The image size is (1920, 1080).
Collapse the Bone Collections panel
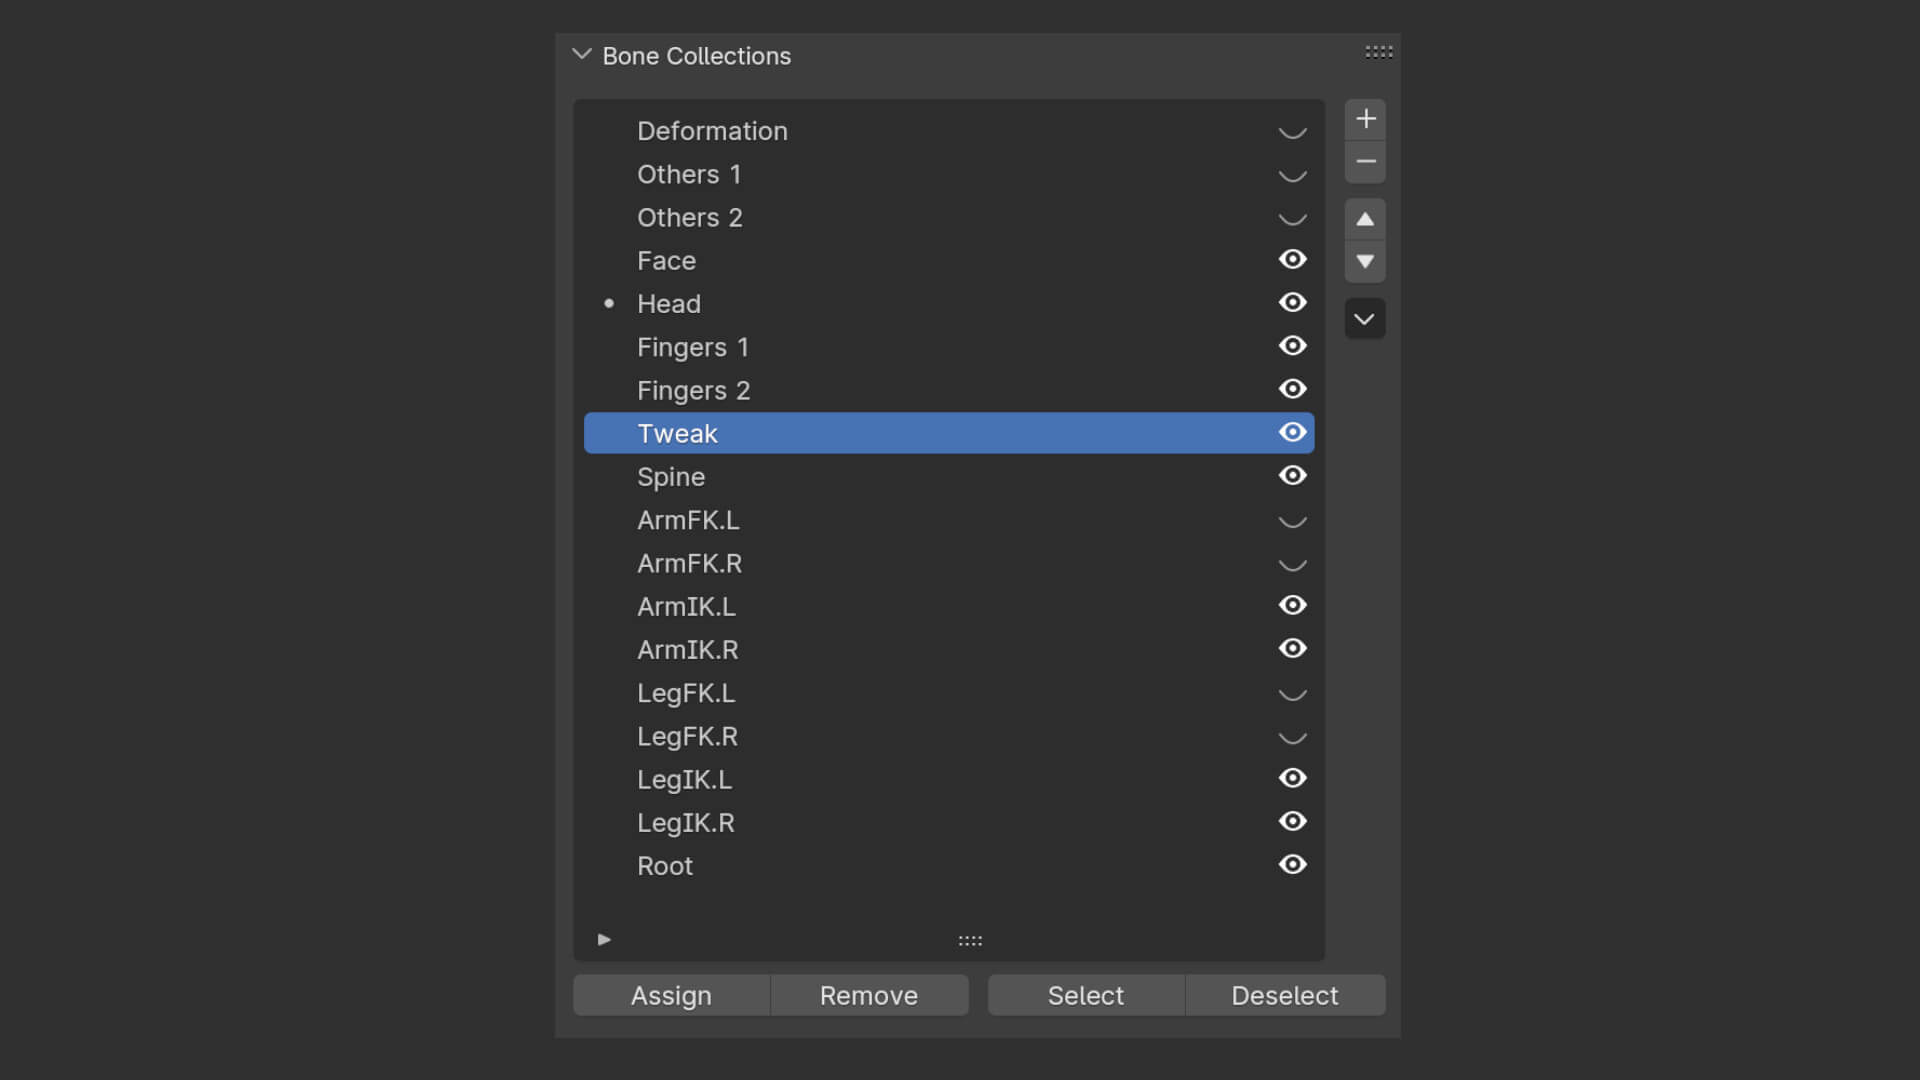(x=582, y=55)
